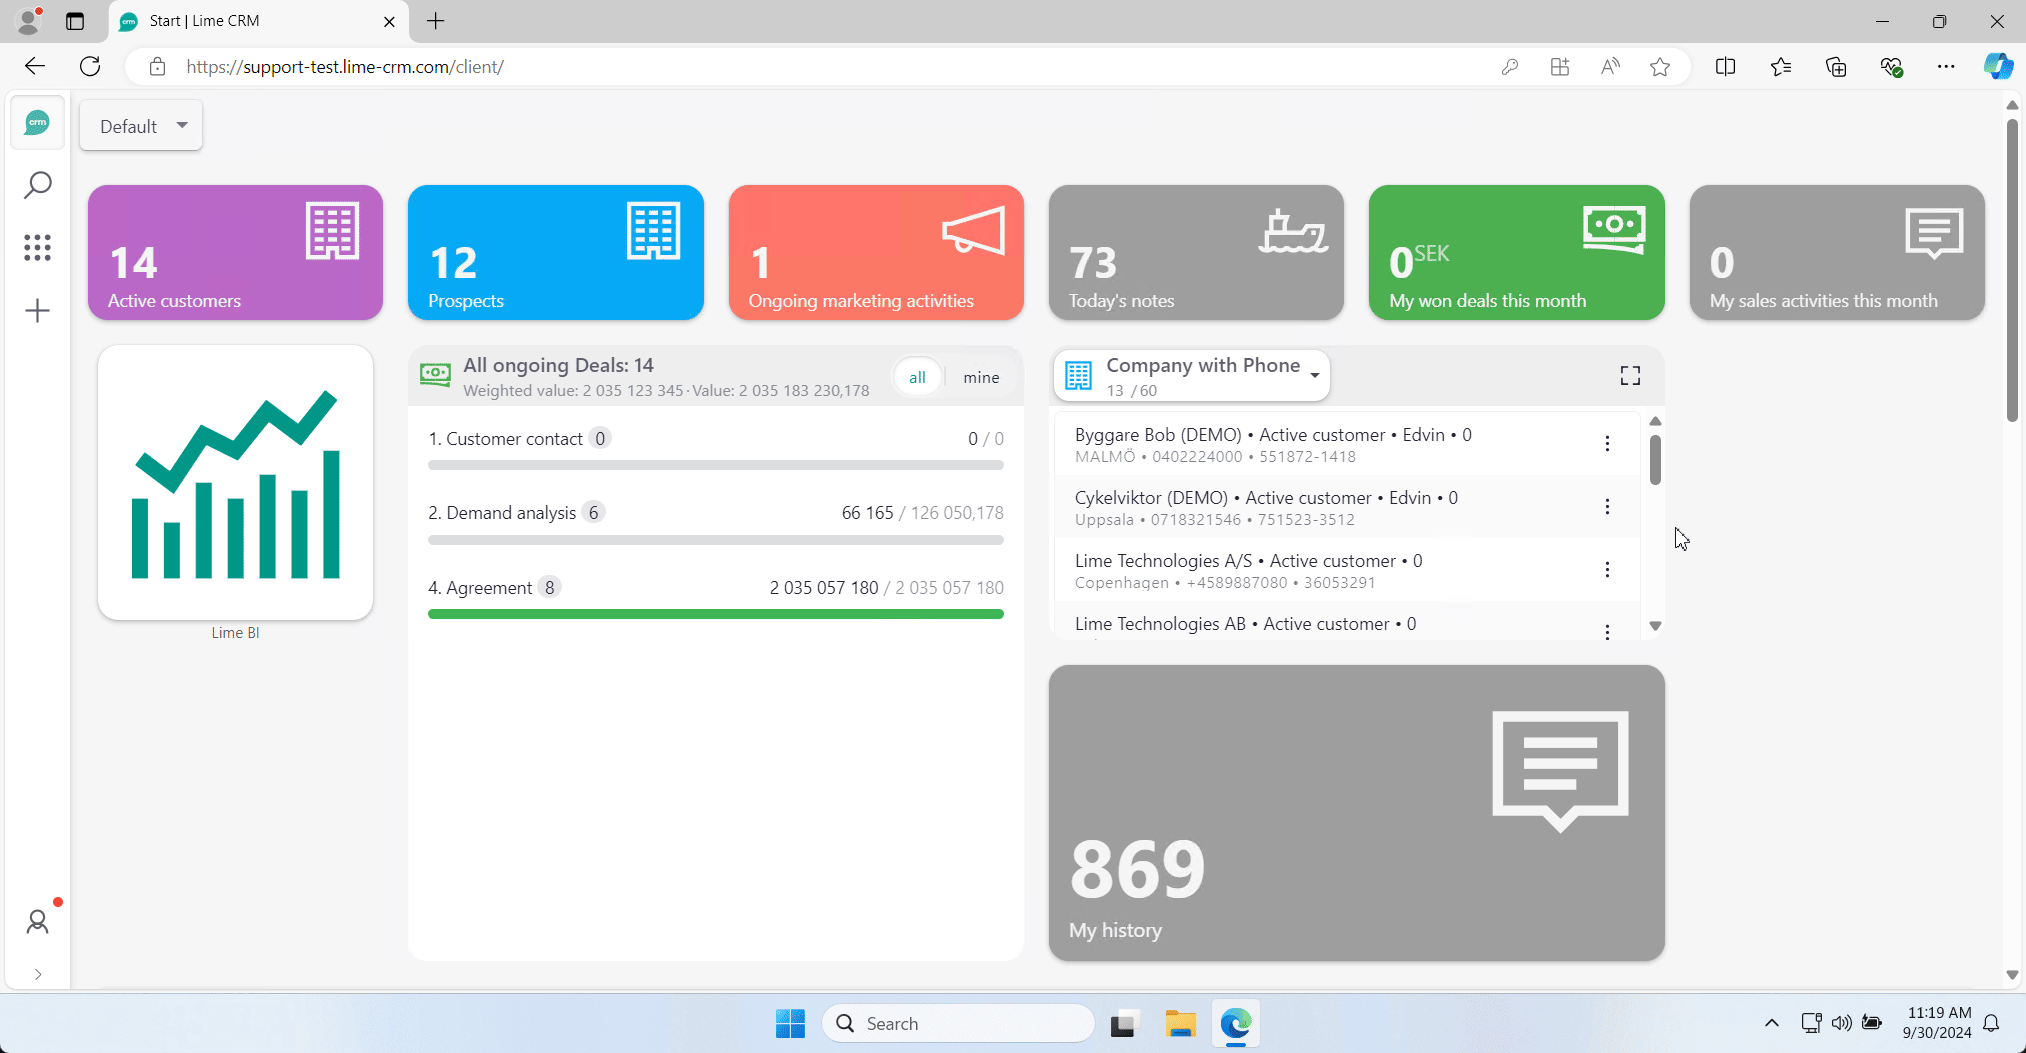Open the Prospects tile
This screenshot has width=2026, height=1053.
point(555,252)
